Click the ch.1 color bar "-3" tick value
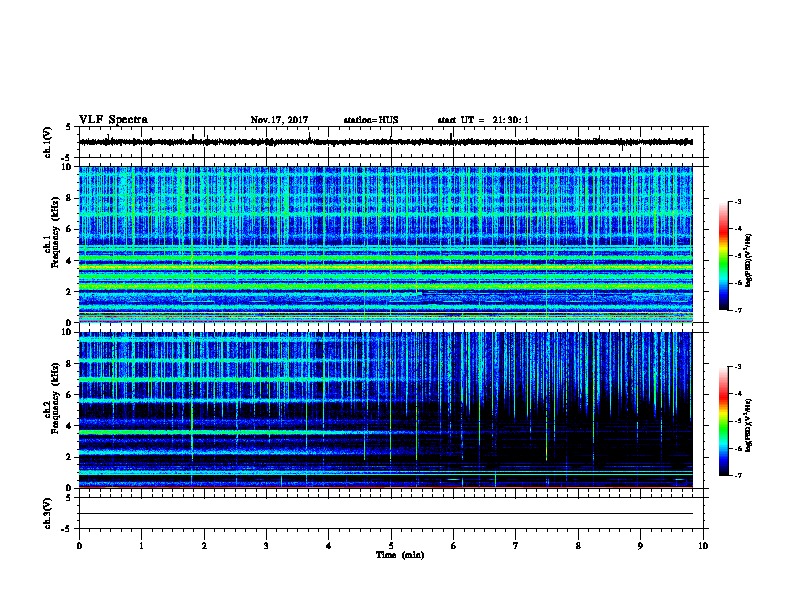The width and height of the screenshot is (792, 612). [738, 201]
